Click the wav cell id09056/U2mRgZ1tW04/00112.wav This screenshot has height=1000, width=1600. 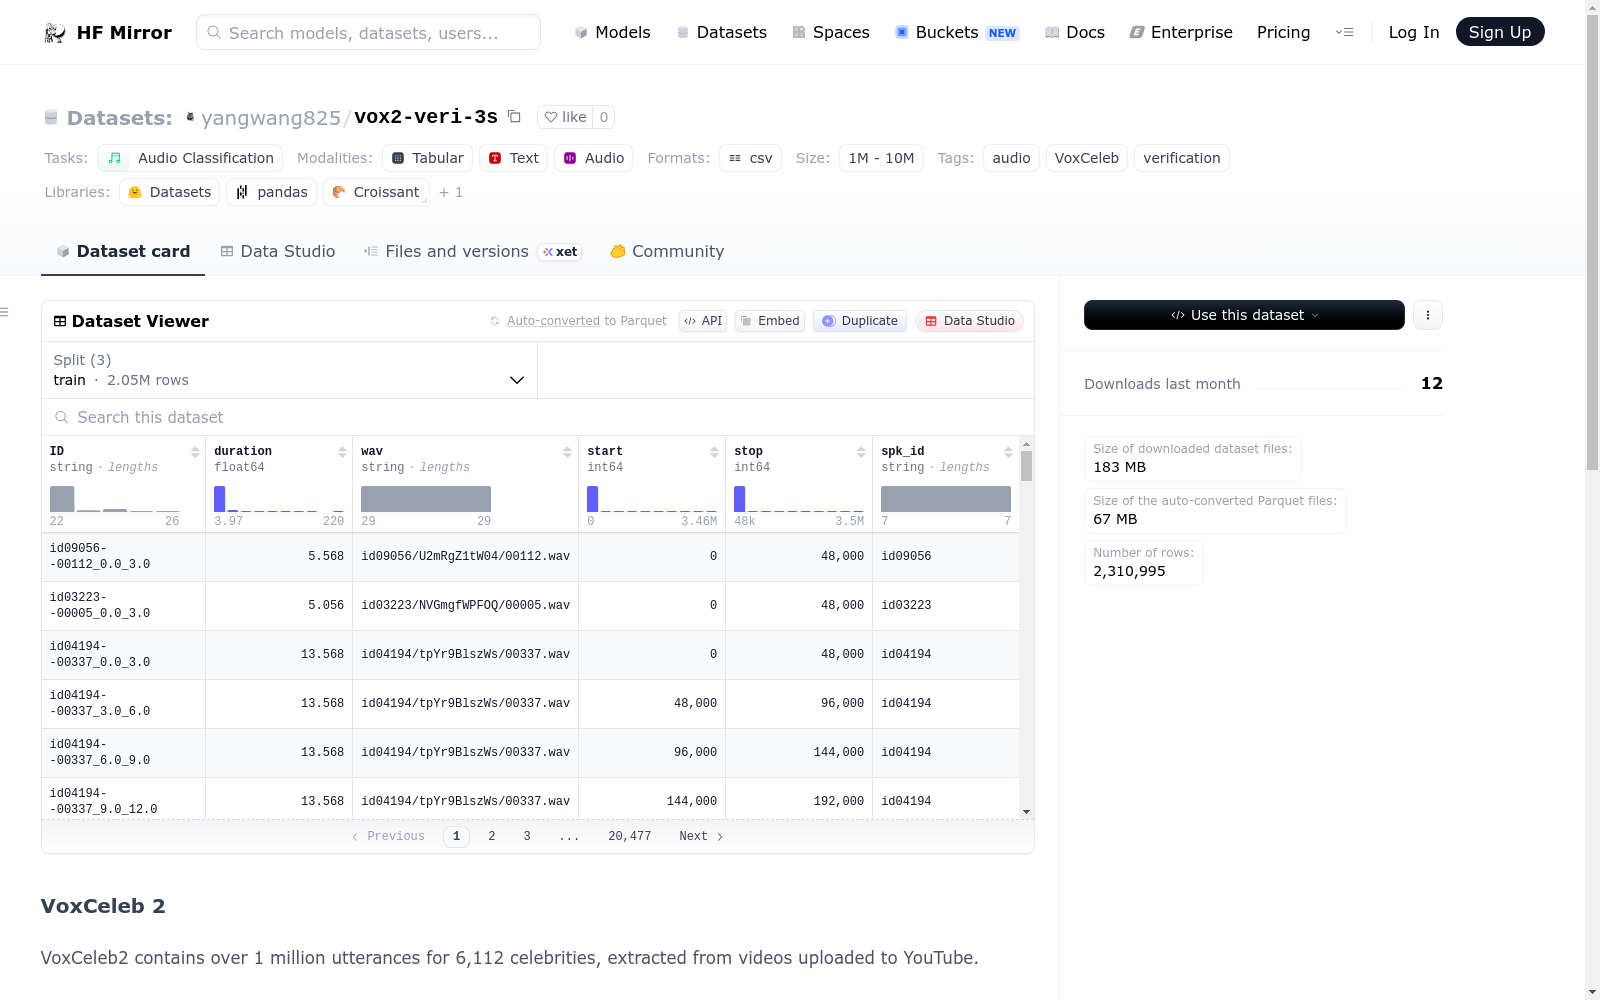point(465,557)
